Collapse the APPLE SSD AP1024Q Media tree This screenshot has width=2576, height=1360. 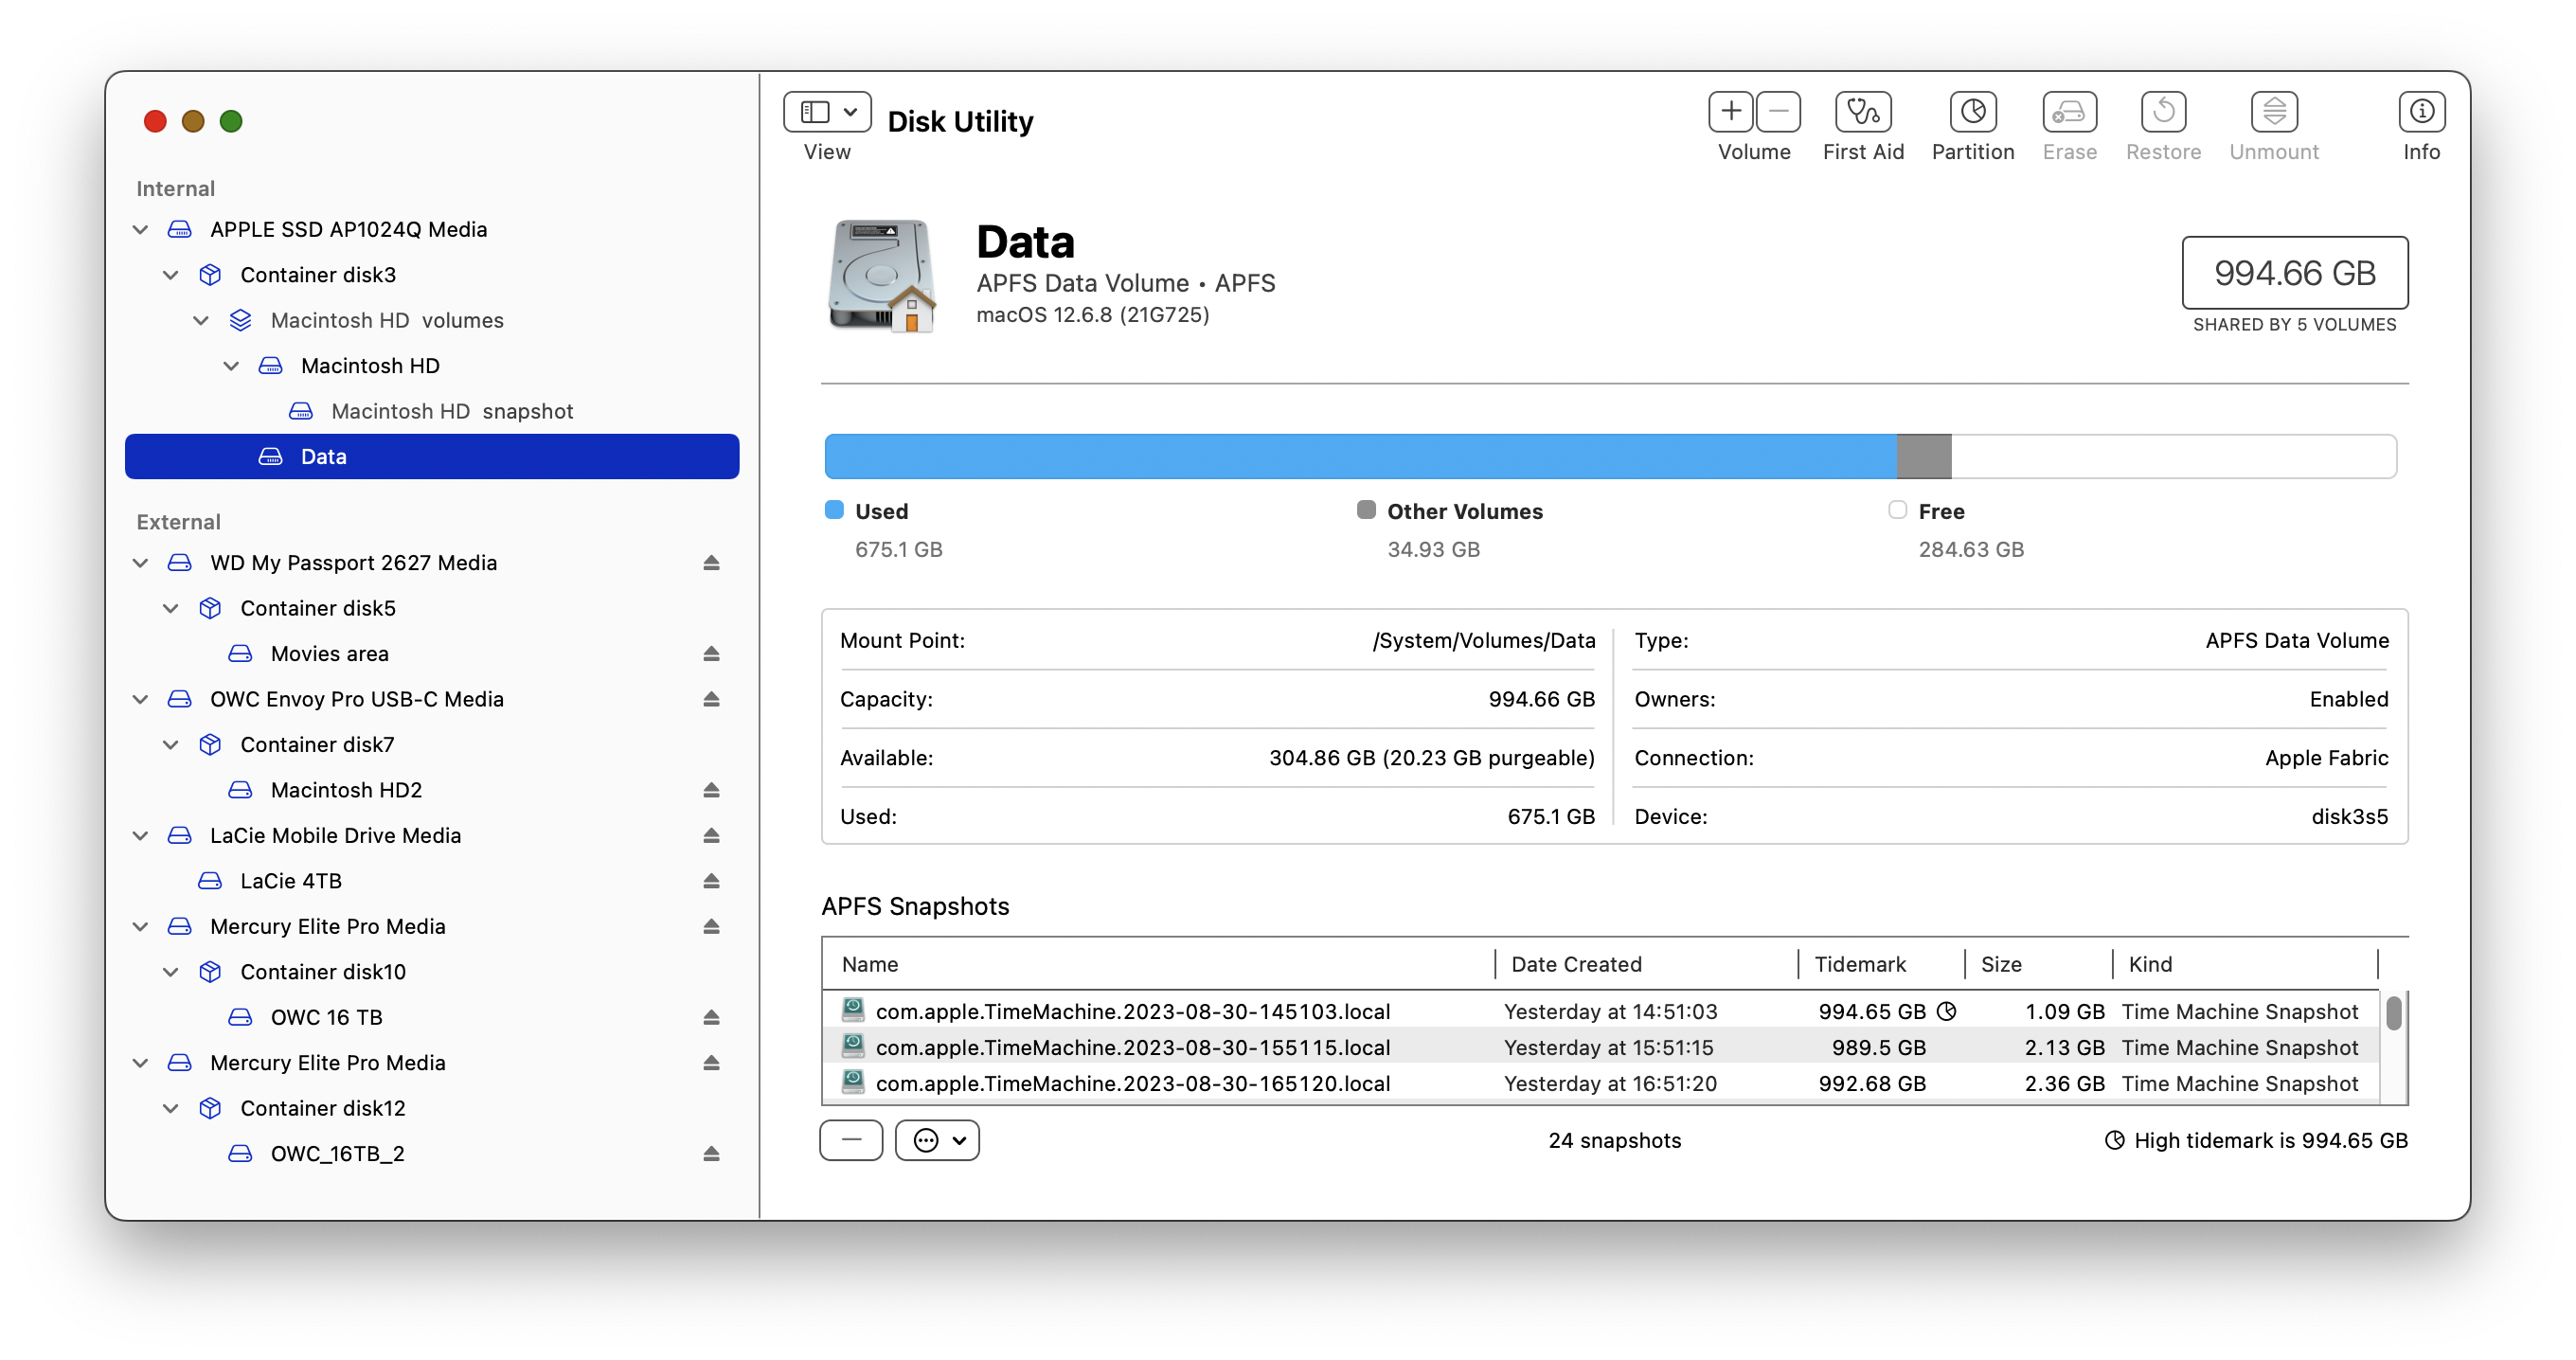pyautogui.click(x=140, y=230)
